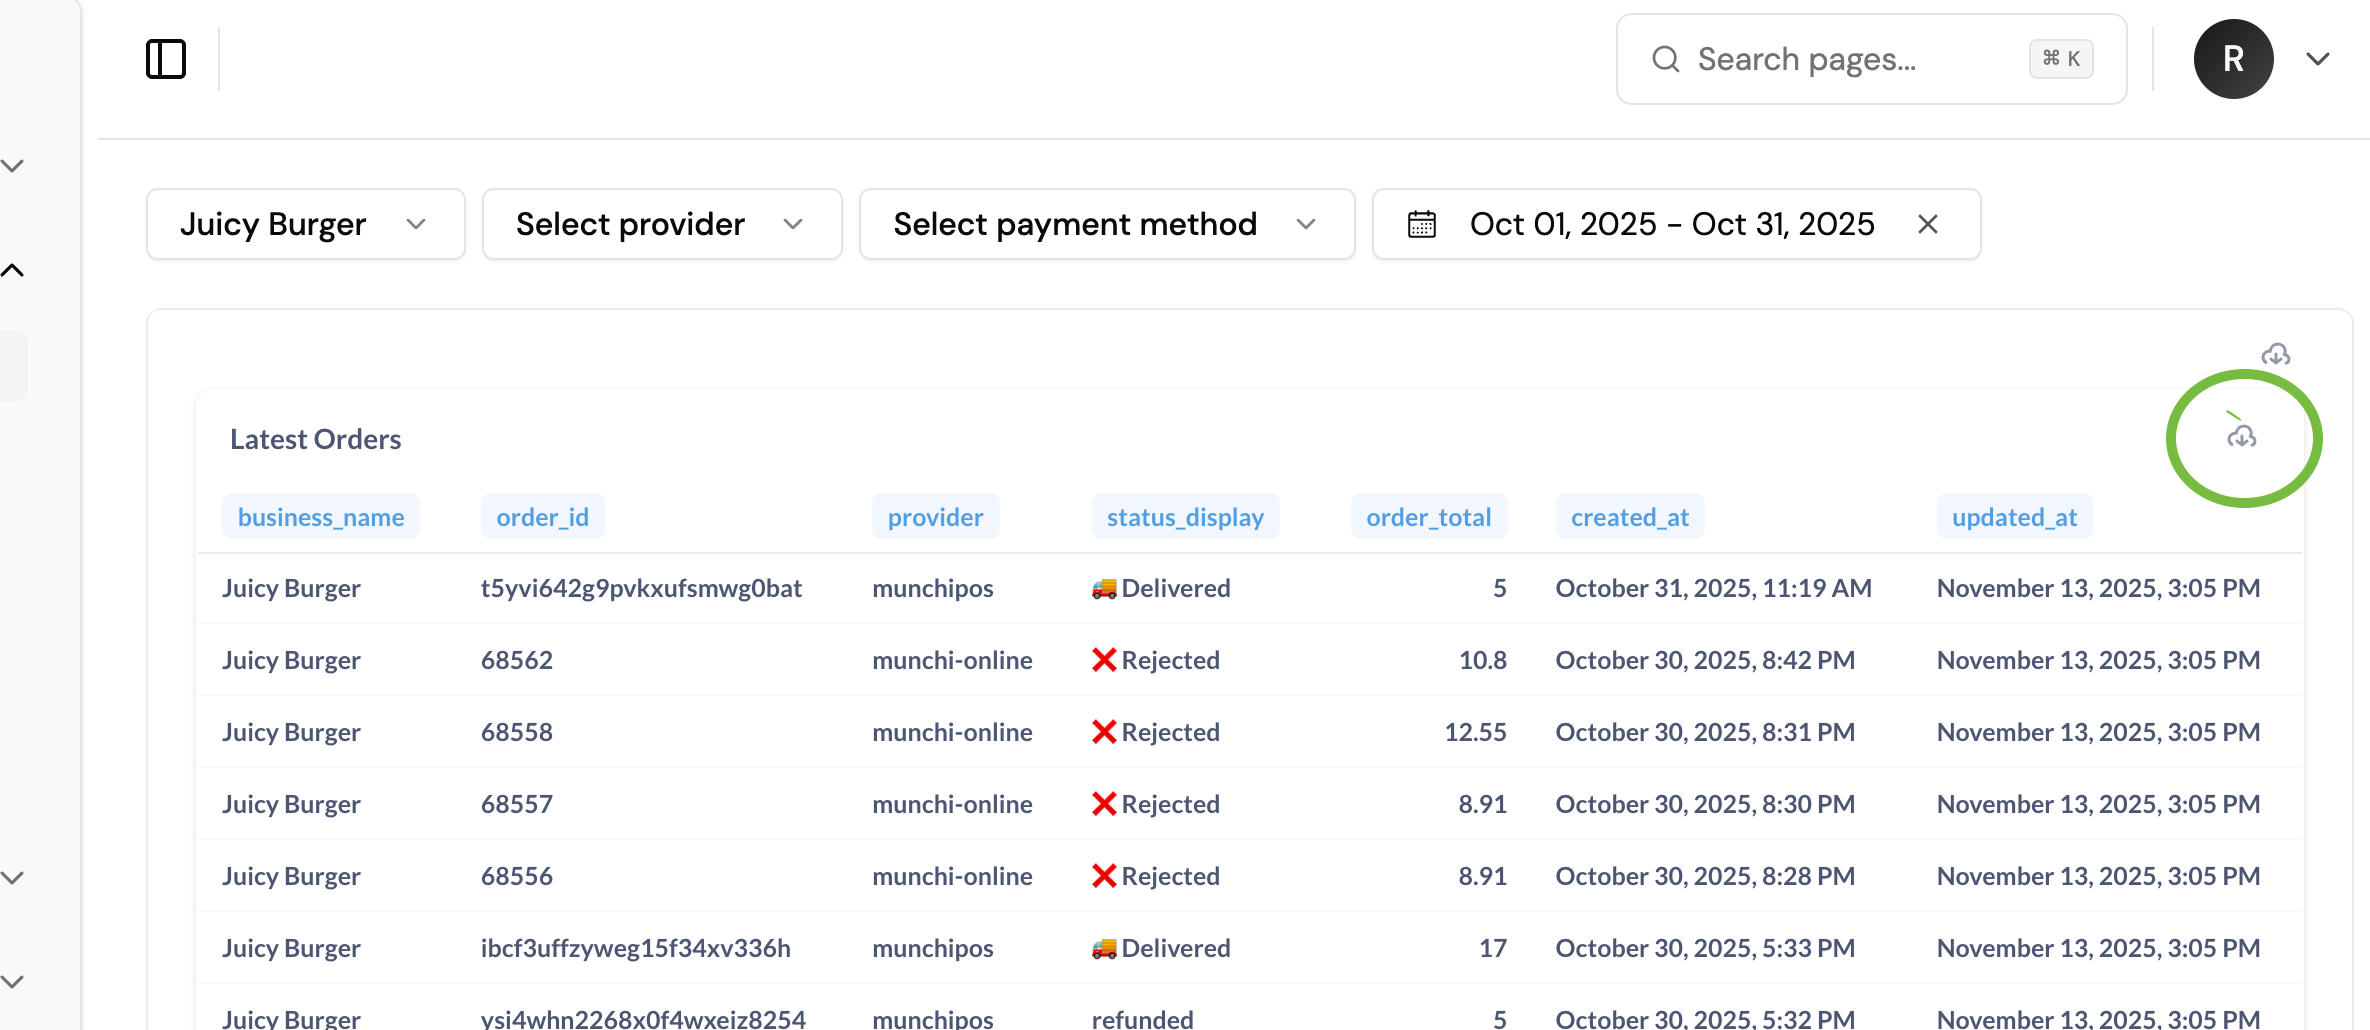The width and height of the screenshot is (2370, 1030).
Task: Select order id 68558
Action: point(517,732)
